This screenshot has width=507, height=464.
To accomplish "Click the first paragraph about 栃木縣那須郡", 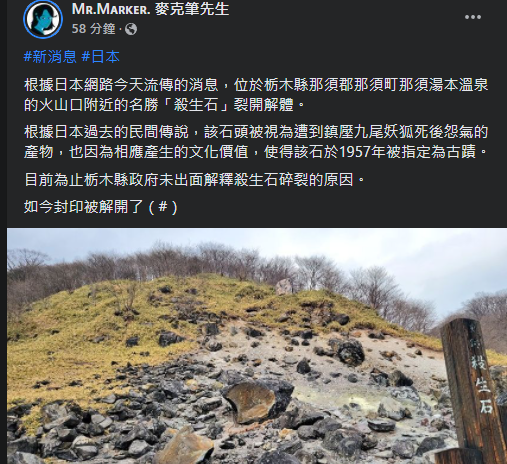I will click(x=256, y=95).
